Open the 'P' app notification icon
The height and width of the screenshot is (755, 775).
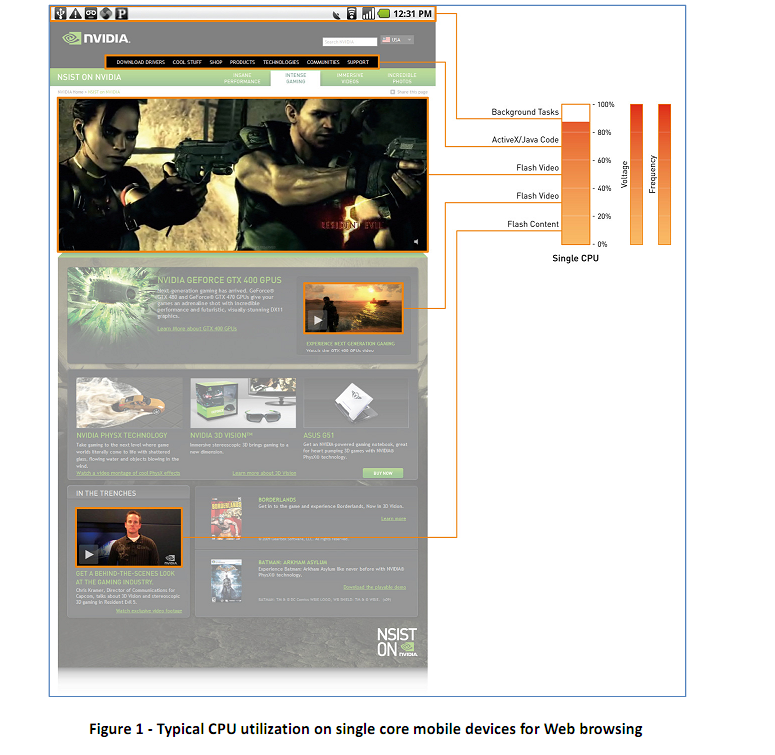pyautogui.click(x=122, y=13)
